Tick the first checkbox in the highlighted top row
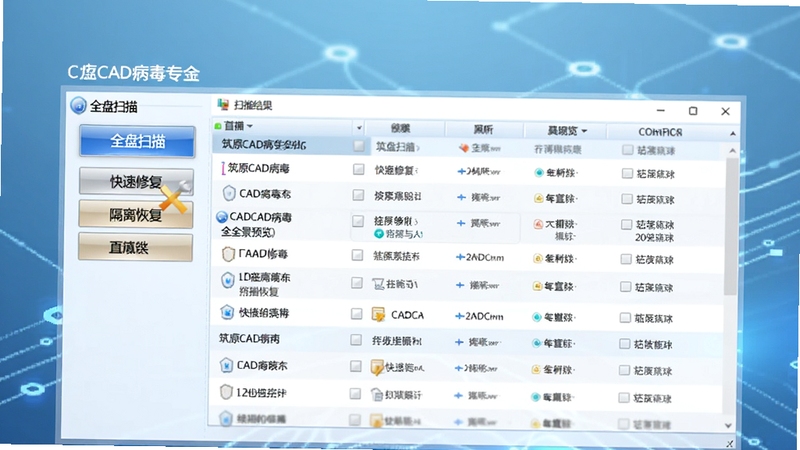 [359, 146]
